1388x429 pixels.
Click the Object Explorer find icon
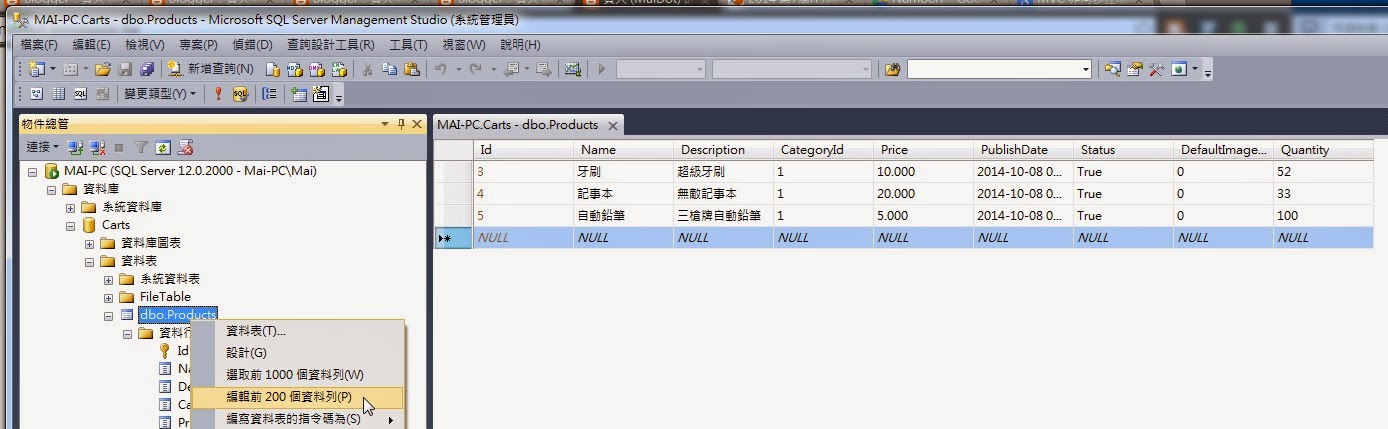click(1112, 69)
